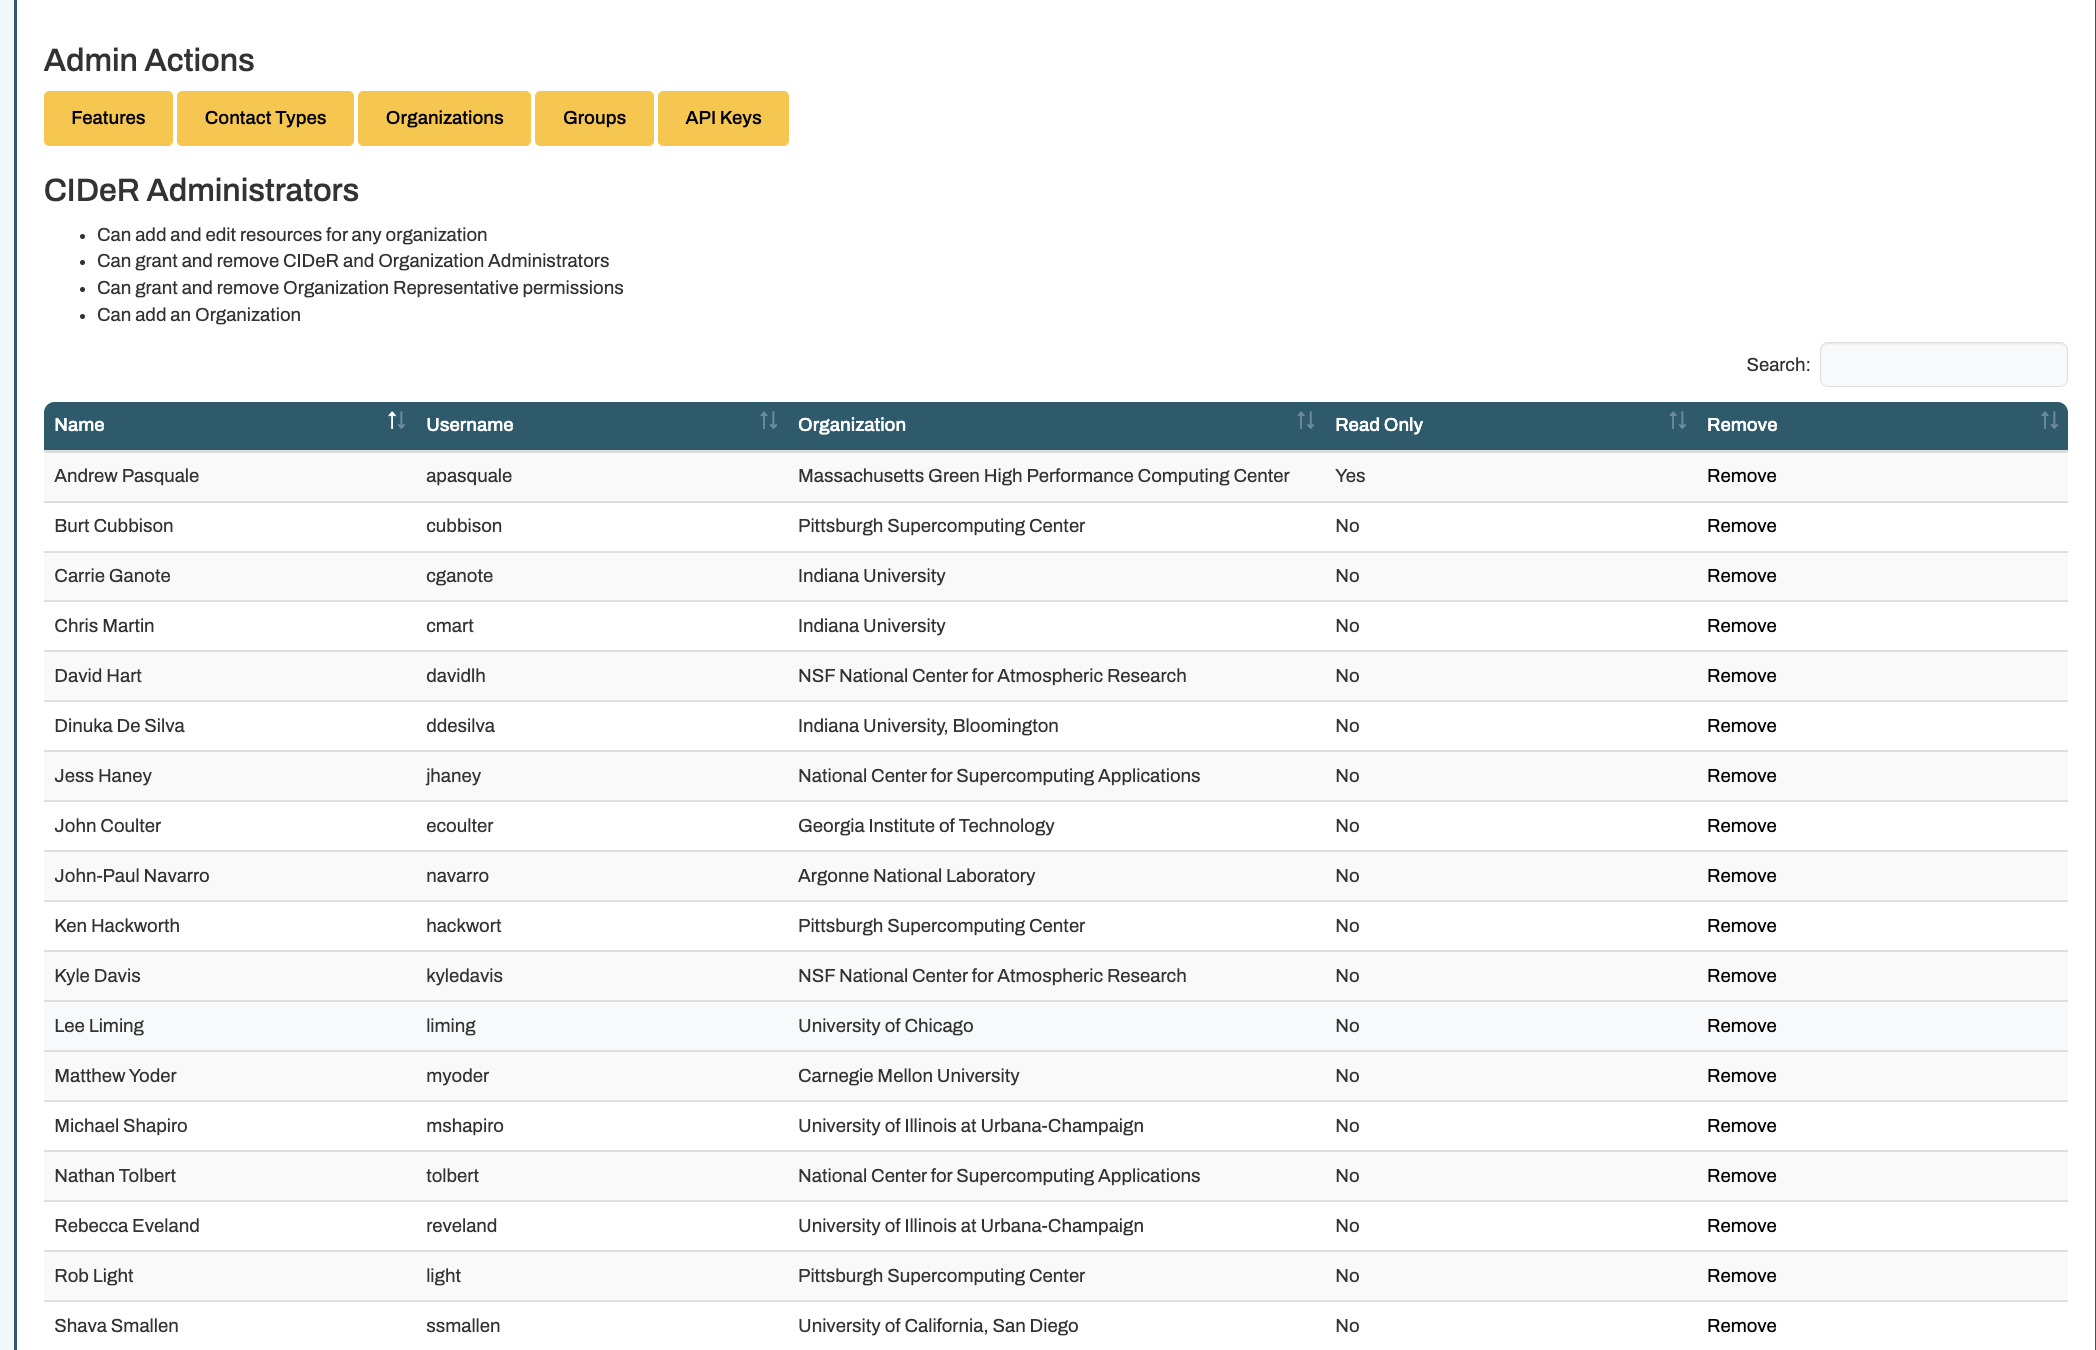Open the API Keys admin page
This screenshot has width=2096, height=1350.
[x=723, y=118]
